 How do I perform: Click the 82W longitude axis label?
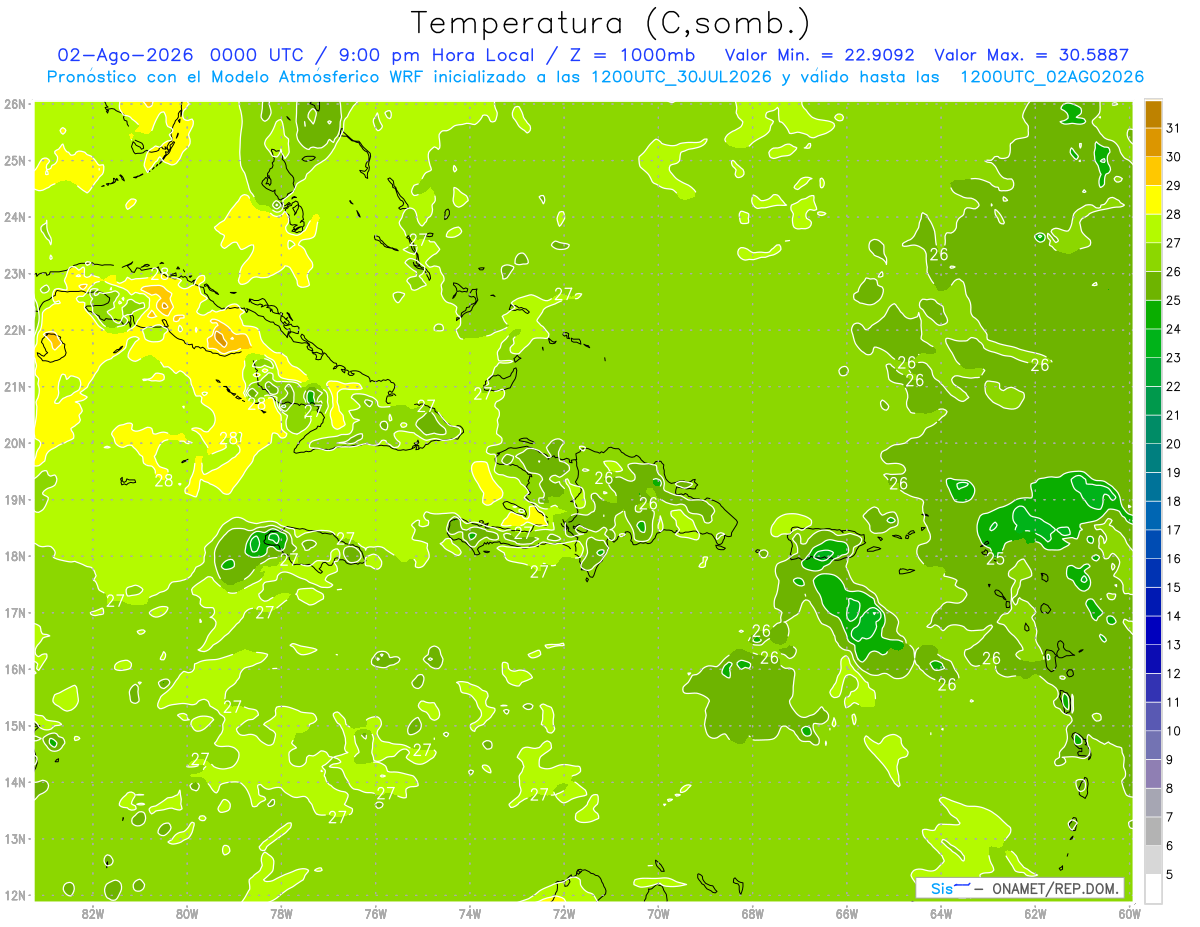(x=93, y=913)
